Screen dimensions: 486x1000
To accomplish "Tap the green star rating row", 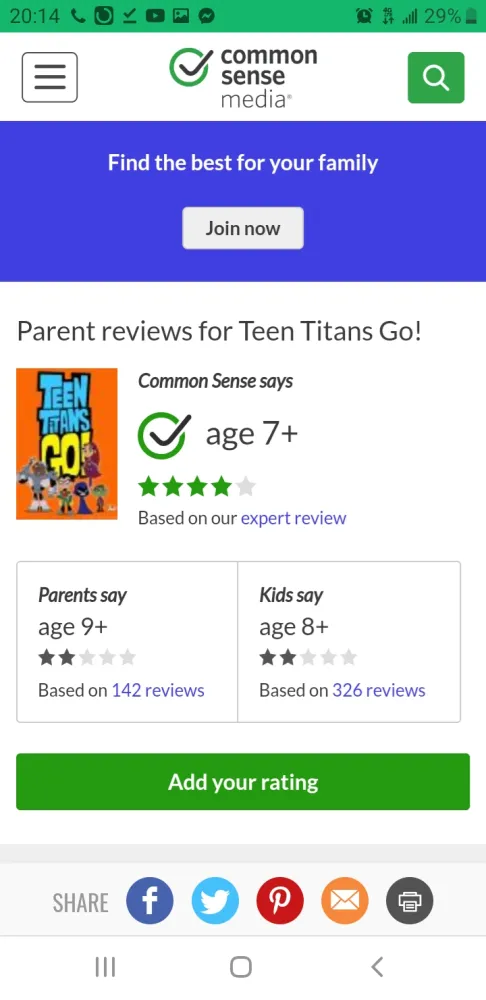I will point(197,487).
